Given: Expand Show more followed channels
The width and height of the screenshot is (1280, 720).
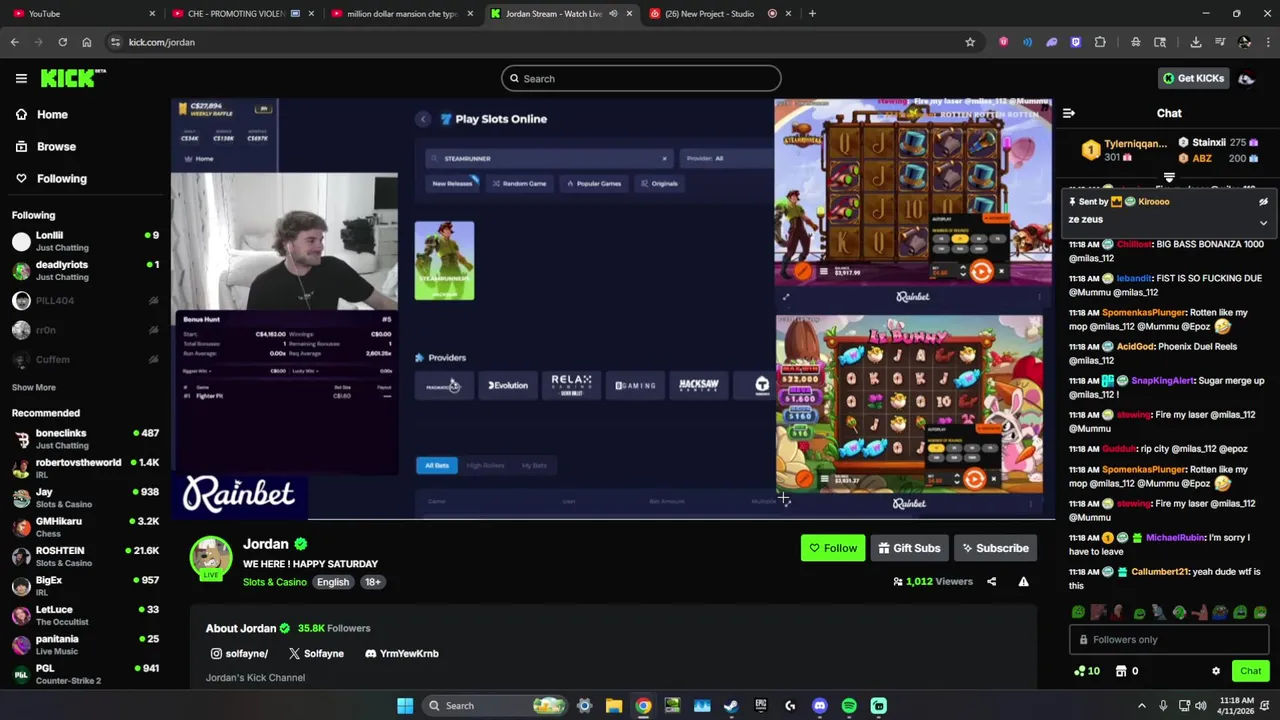Looking at the screenshot, I should pos(34,388).
